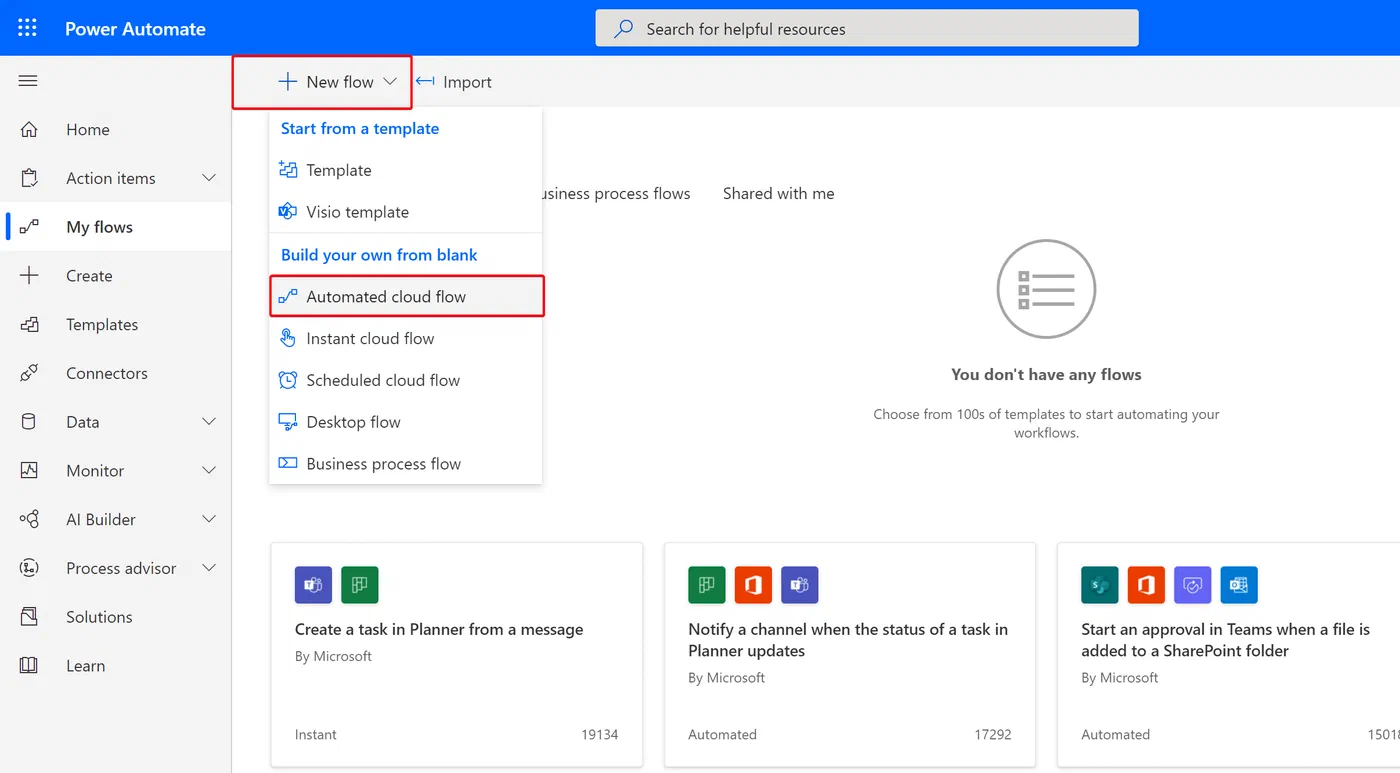Choose Desktop flow text entry
This screenshot has height=773, width=1400.
click(353, 422)
